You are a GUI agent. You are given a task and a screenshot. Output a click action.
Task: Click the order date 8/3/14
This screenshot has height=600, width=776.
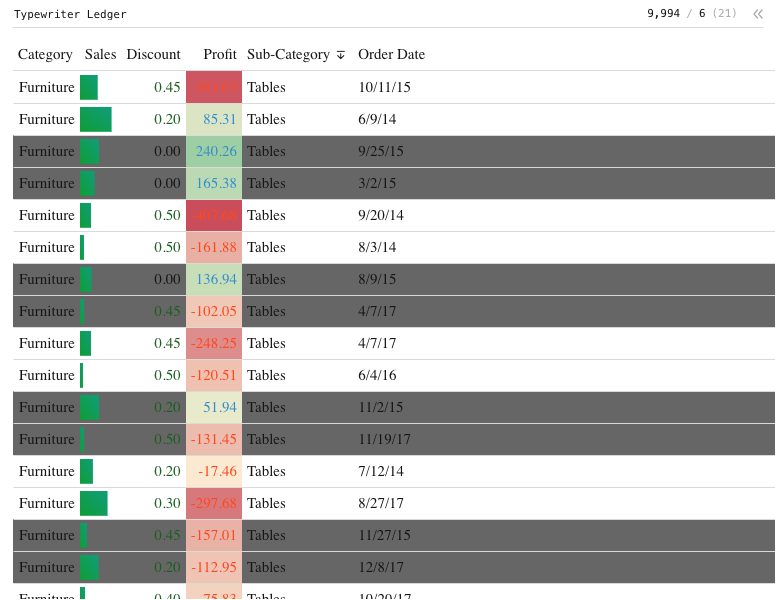[x=377, y=247]
